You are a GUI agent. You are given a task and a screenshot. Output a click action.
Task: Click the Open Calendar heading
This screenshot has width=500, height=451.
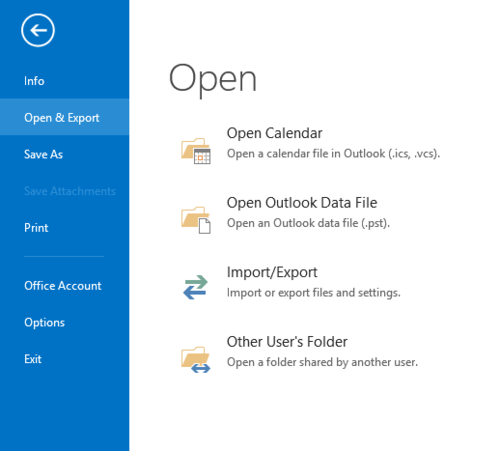[274, 133]
